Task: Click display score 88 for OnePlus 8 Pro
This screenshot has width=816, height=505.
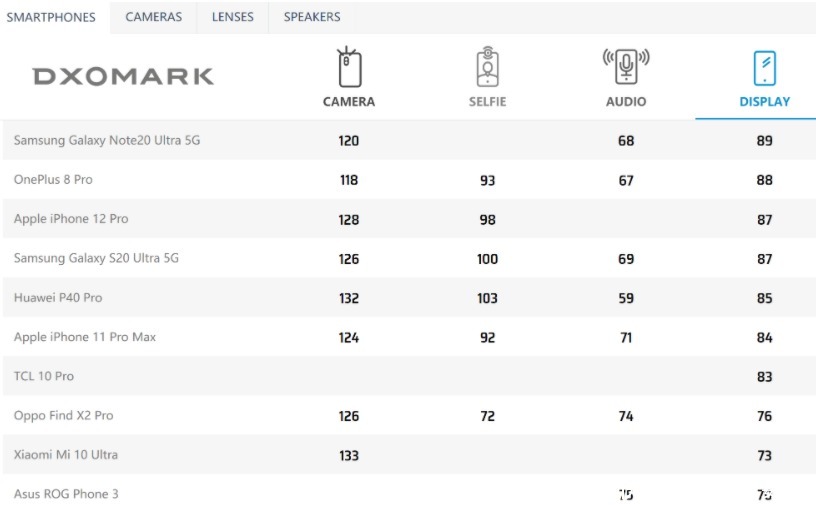Action: click(764, 180)
